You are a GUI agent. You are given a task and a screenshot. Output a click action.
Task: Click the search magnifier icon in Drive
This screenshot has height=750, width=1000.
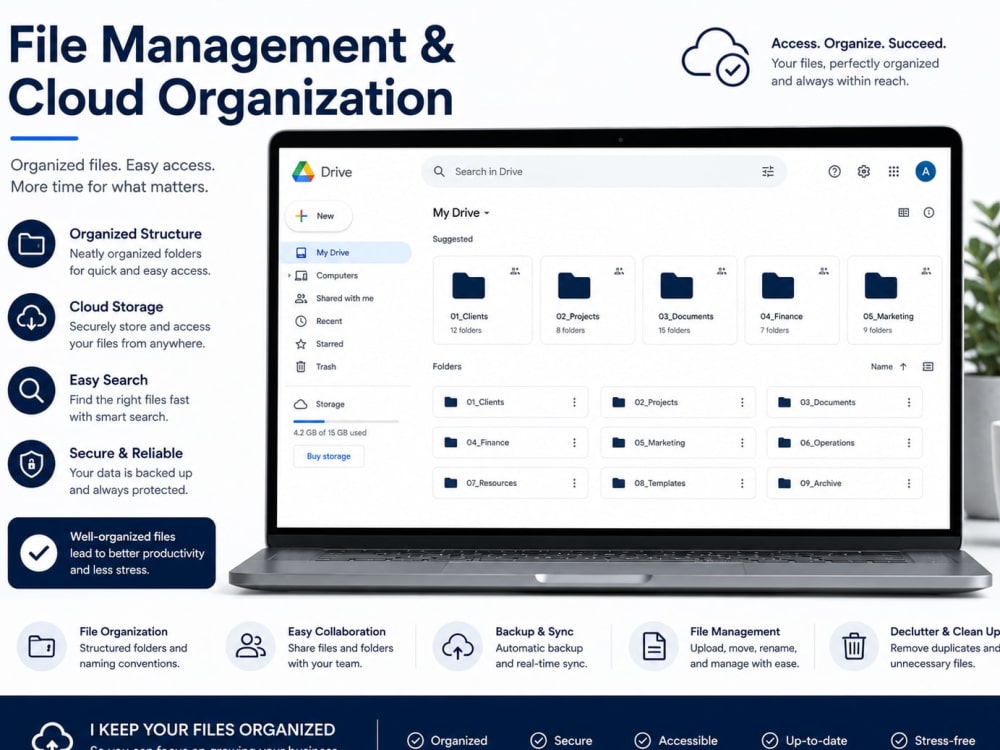[439, 172]
